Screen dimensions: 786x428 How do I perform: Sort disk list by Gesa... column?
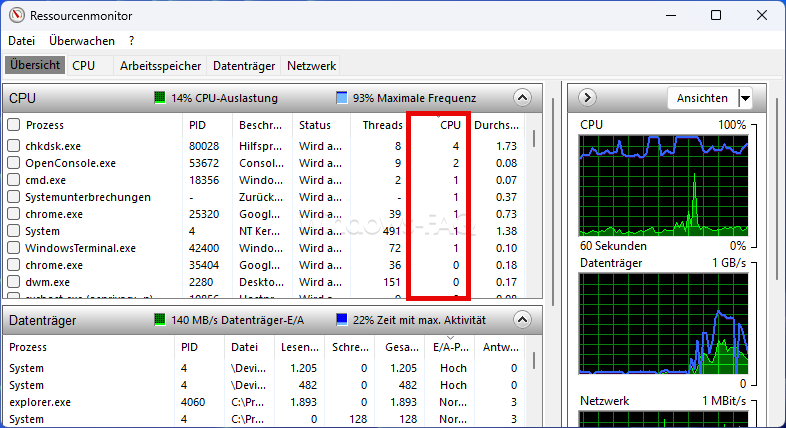coord(402,347)
